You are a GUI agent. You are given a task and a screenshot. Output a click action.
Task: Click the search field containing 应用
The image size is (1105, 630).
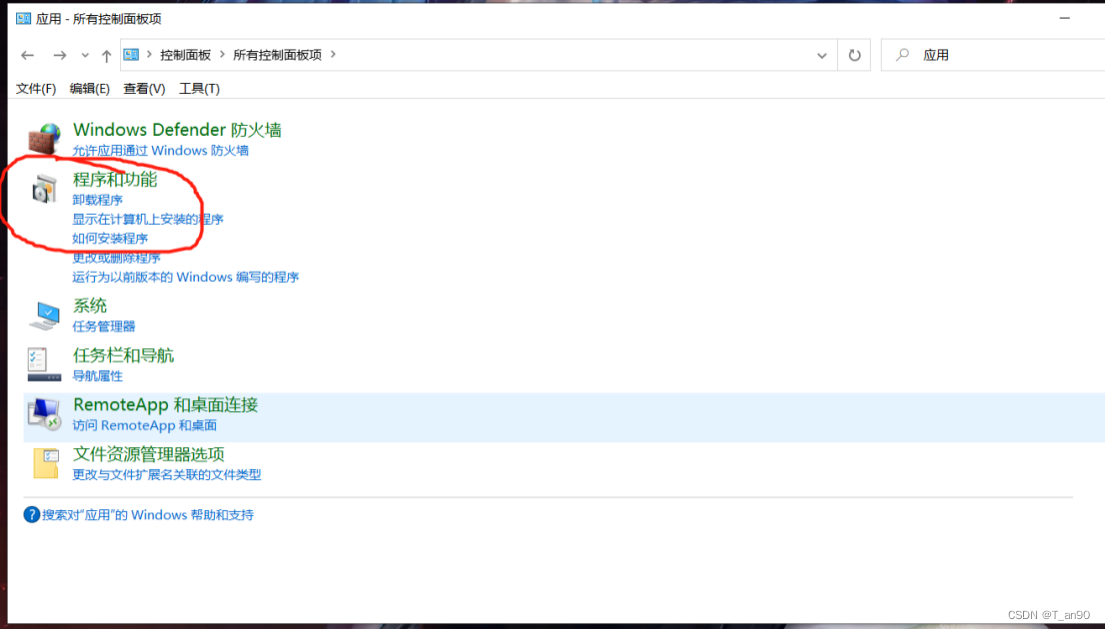click(993, 55)
